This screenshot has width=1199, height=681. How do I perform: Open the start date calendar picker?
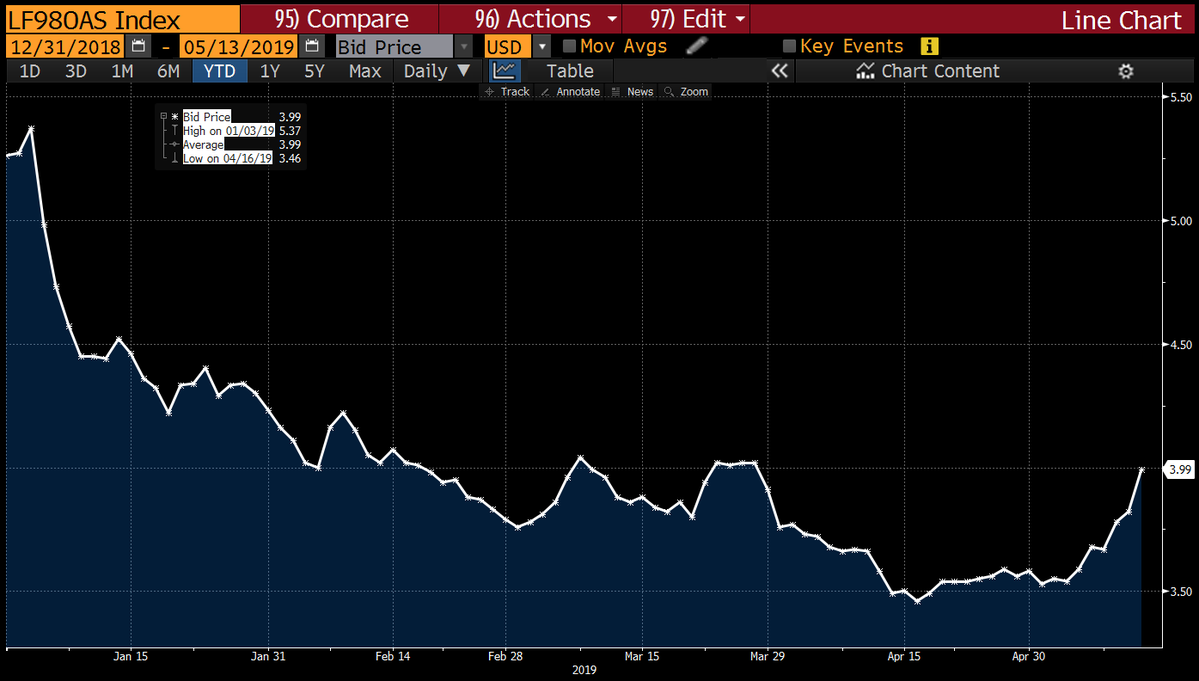(138, 47)
